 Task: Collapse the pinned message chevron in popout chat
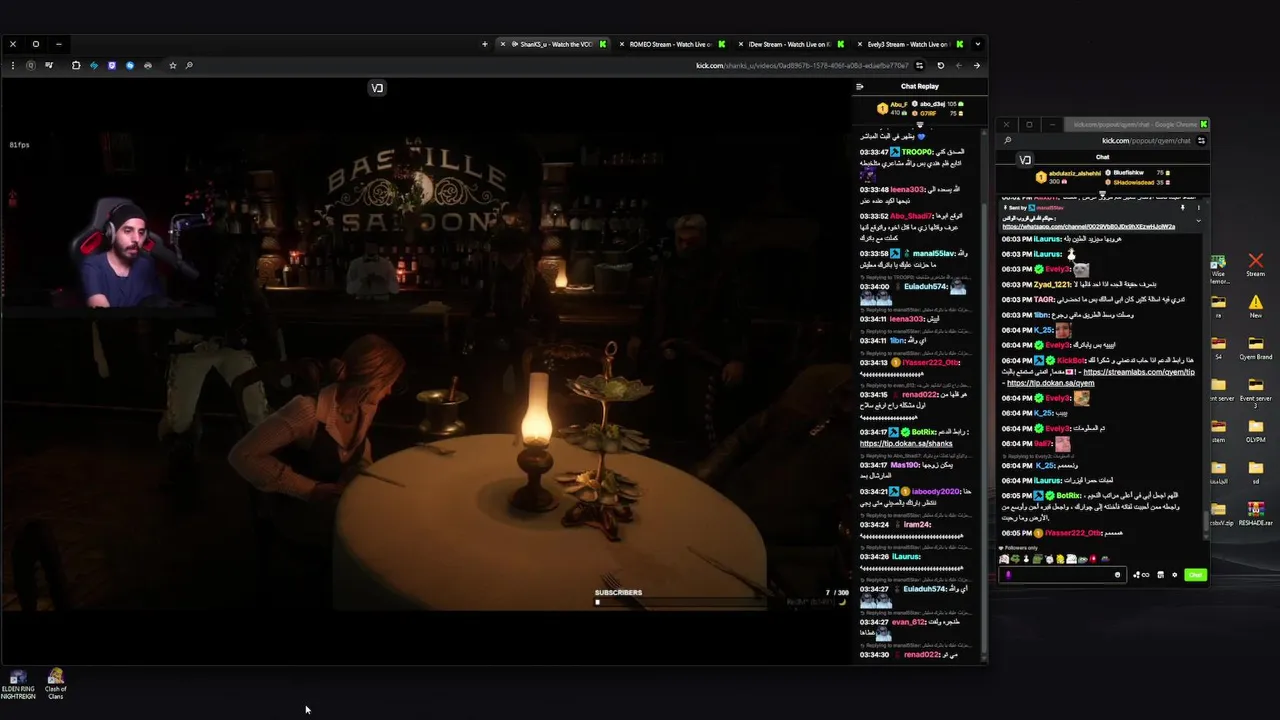tap(1198, 220)
